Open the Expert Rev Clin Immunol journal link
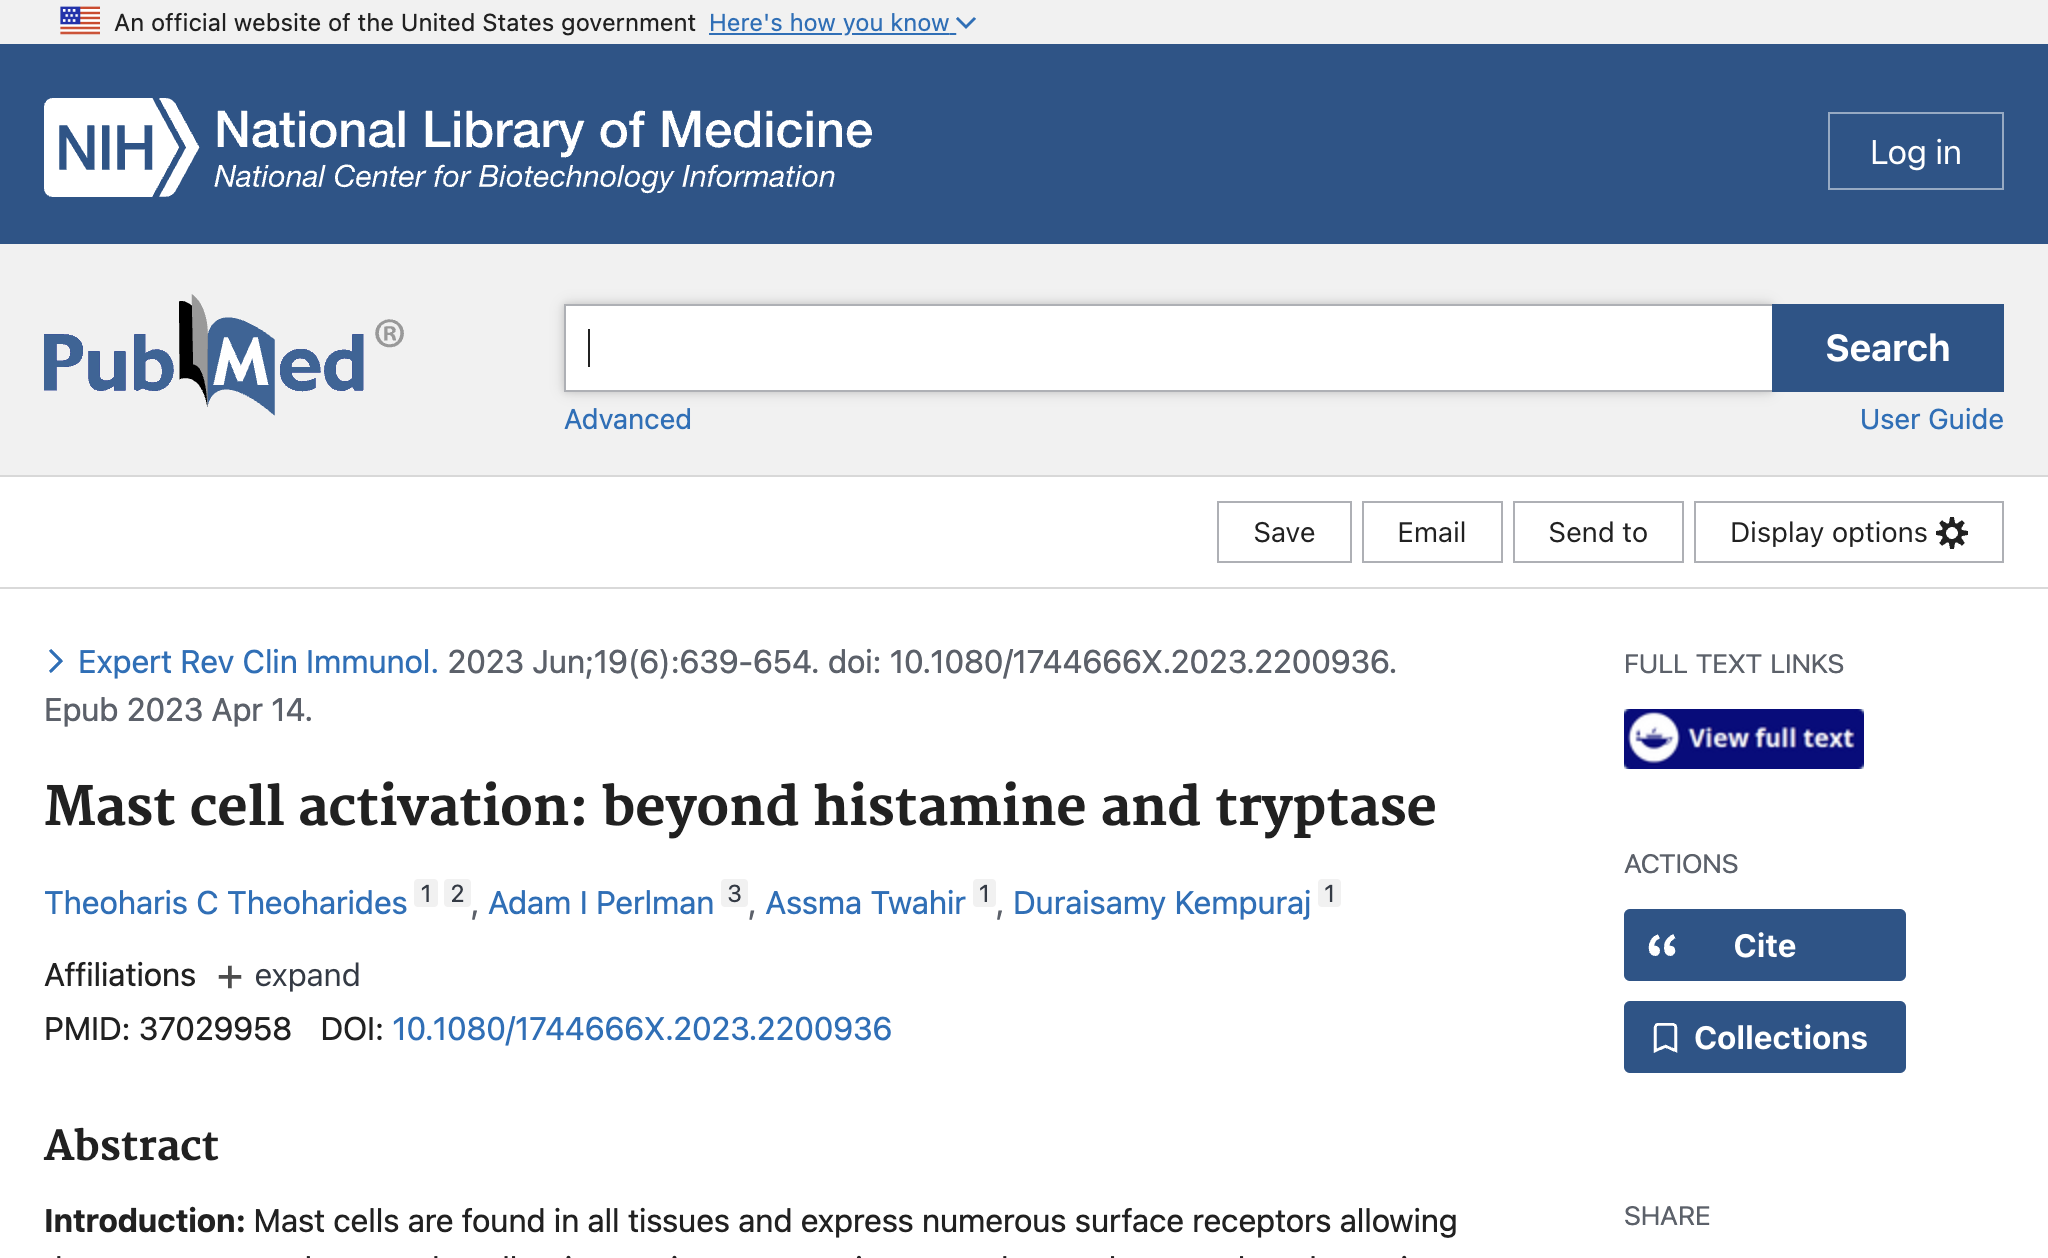 point(258,661)
